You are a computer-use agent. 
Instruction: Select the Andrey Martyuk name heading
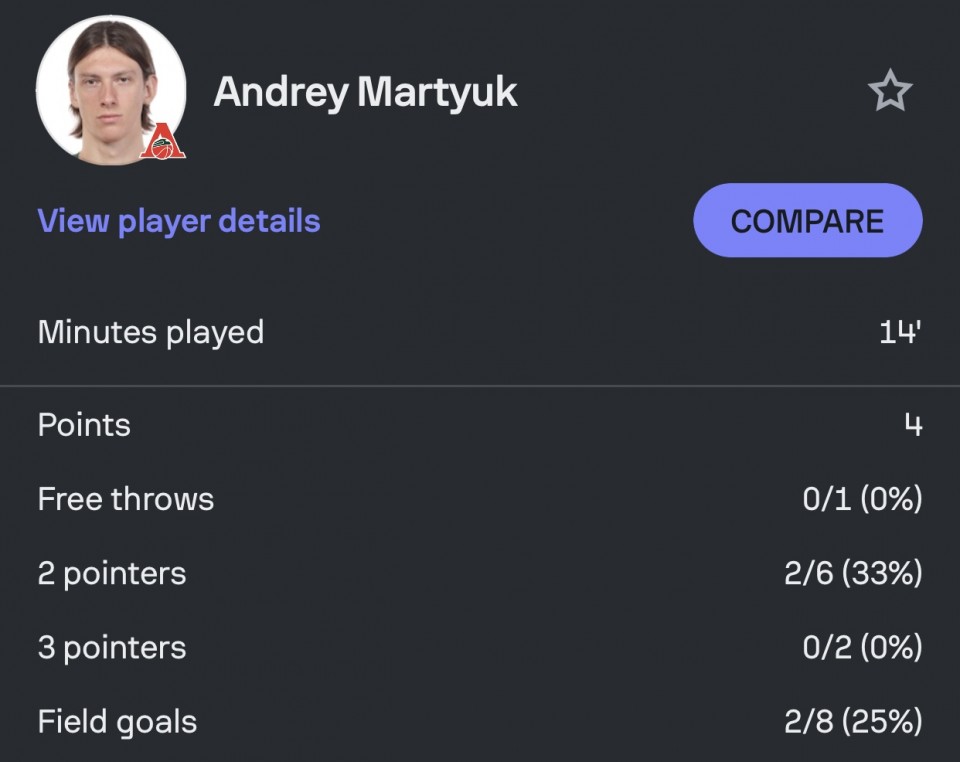pyautogui.click(x=366, y=92)
